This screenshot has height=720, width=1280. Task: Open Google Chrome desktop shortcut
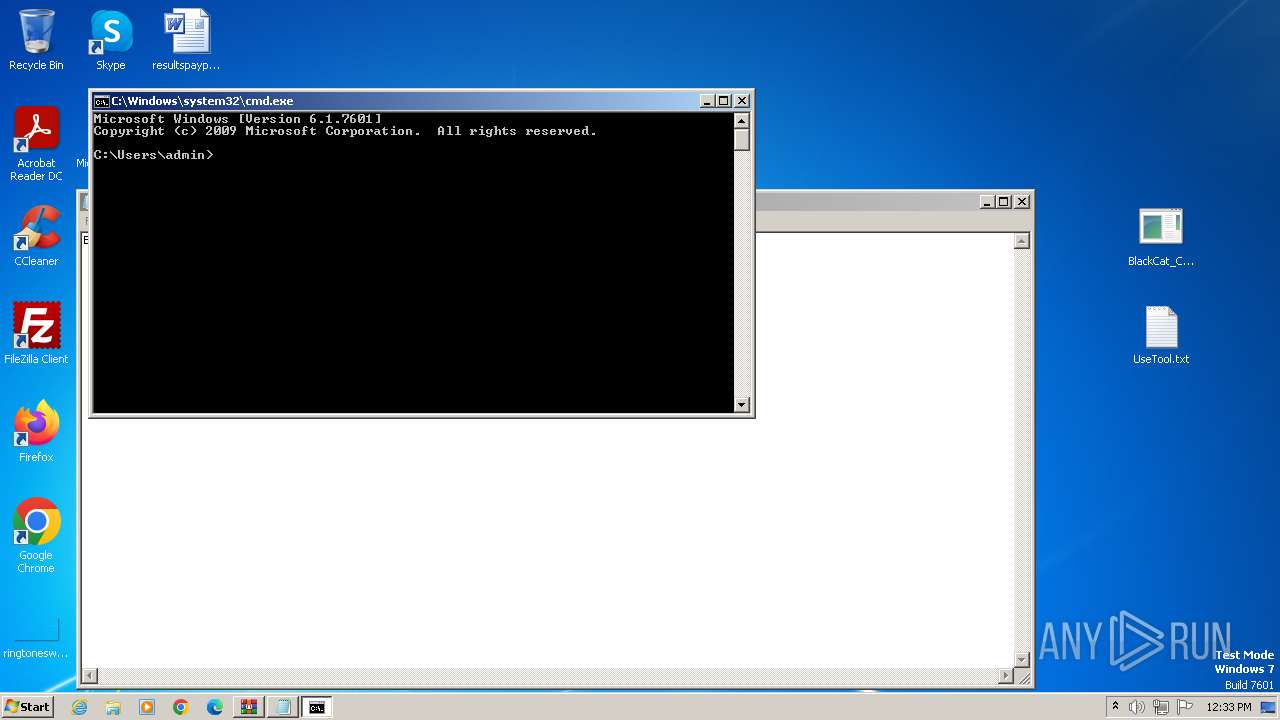(36, 536)
